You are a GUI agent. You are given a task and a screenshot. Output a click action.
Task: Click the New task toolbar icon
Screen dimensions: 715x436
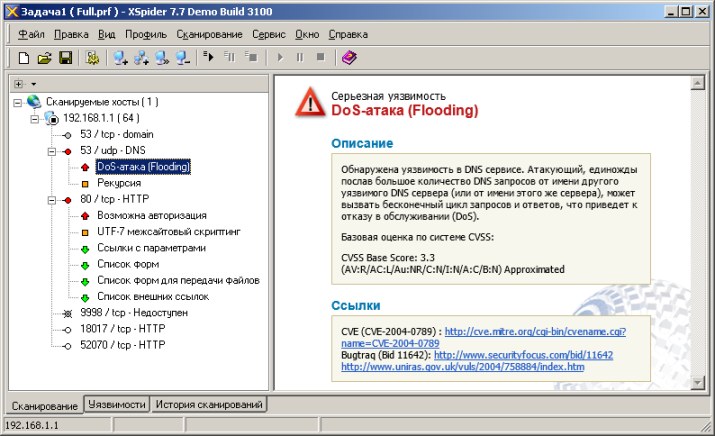tap(24, 58)
